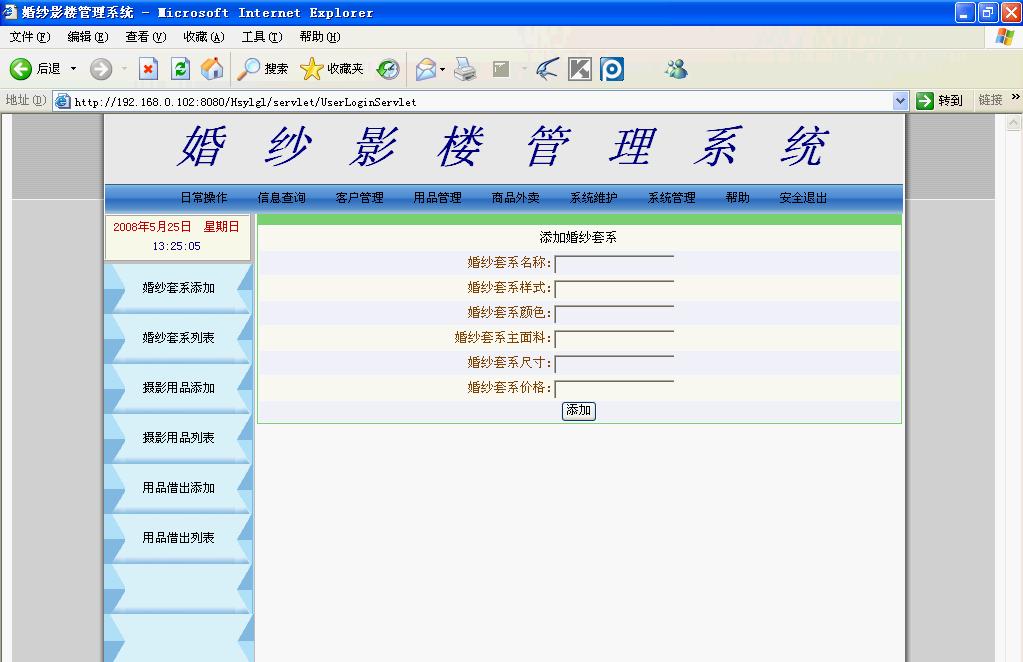Open the Messenger people icon
The height and width of the screenshot is (662, 1023).
(x=676, y=68)
